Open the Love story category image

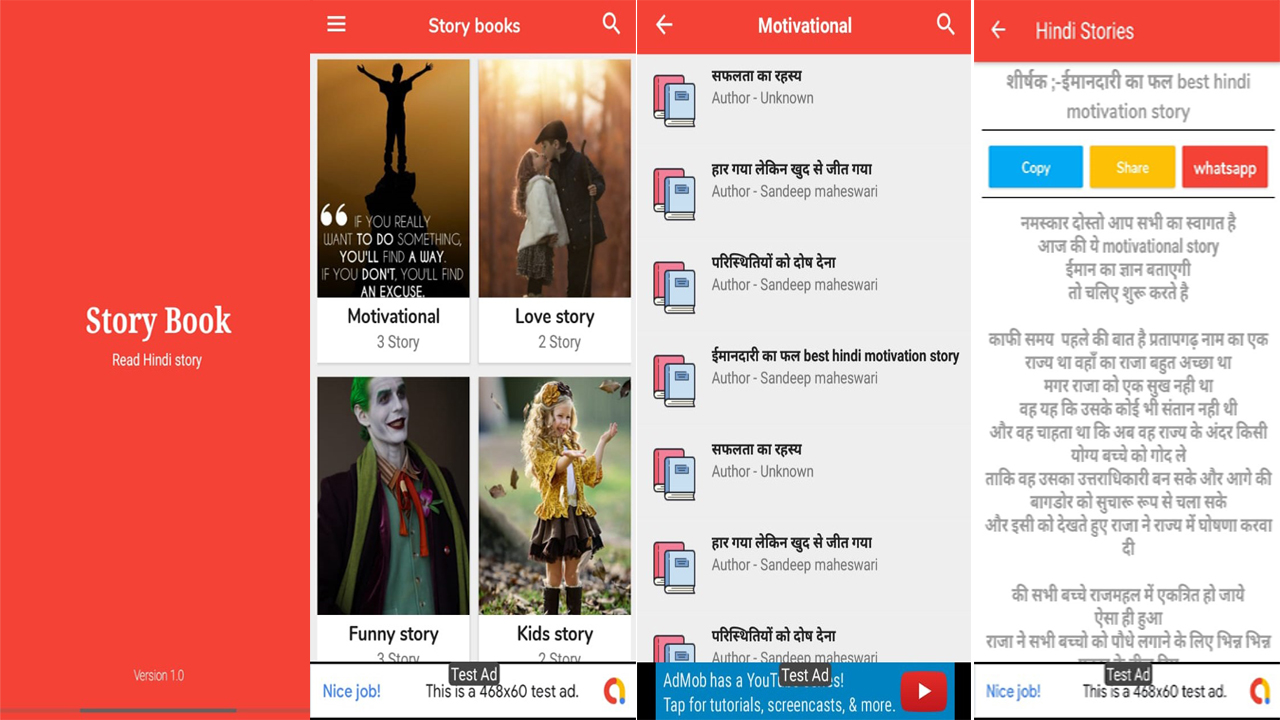(x=554, y=180)
